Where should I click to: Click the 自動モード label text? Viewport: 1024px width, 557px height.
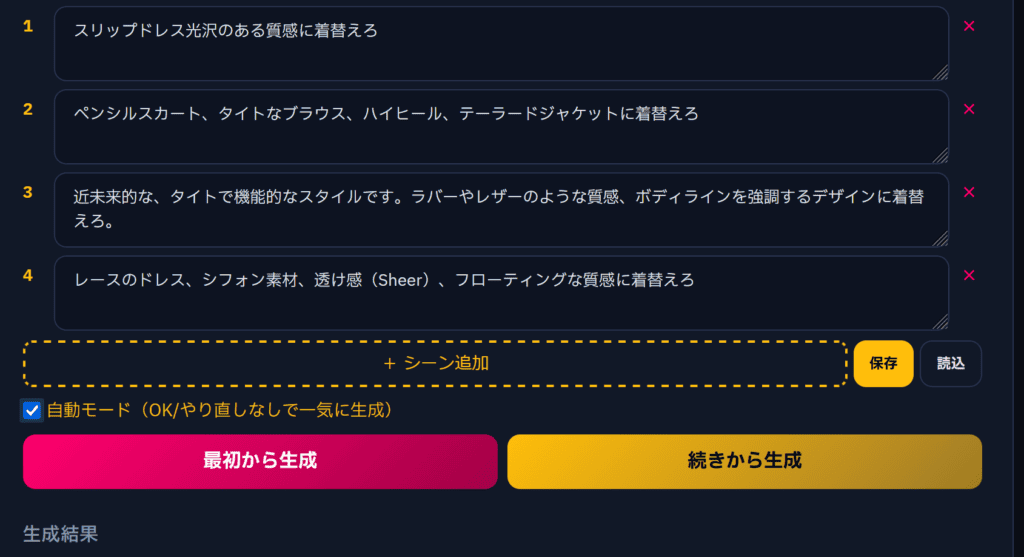click(219, 410)
